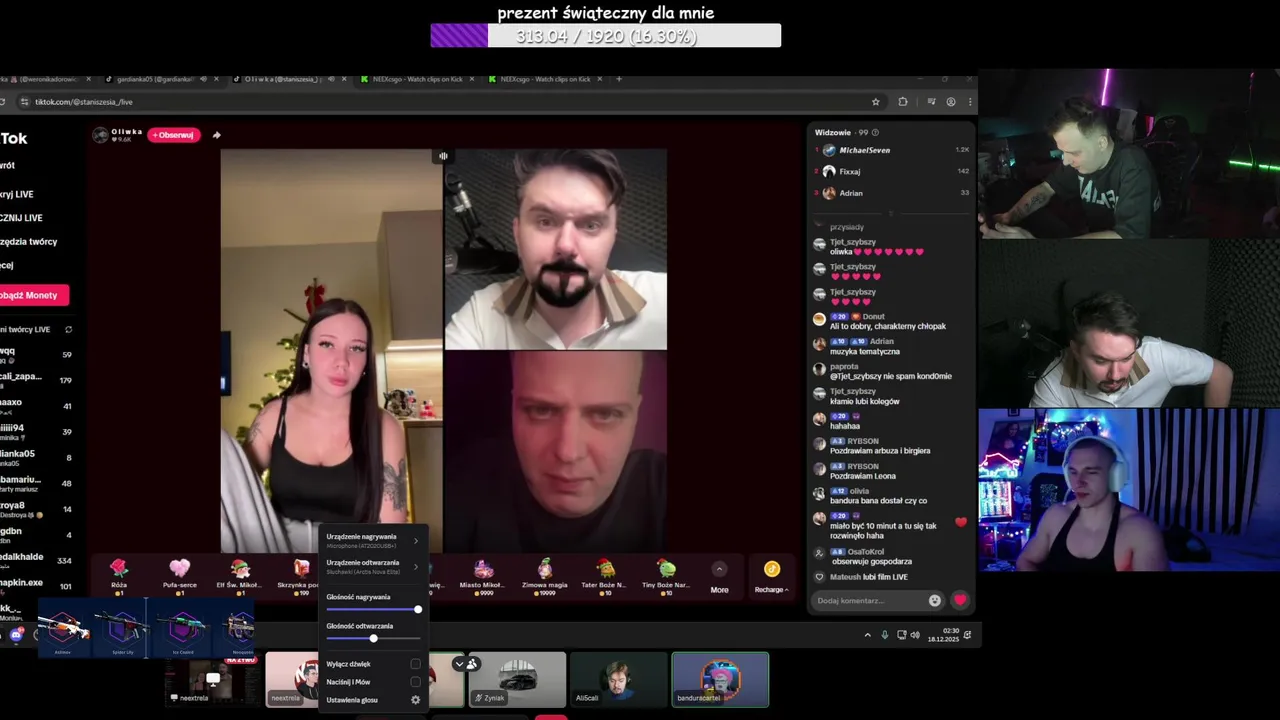Select the banduracartel Discord call tile
The width and height of the screenshot is (1280, 720).
720,680
